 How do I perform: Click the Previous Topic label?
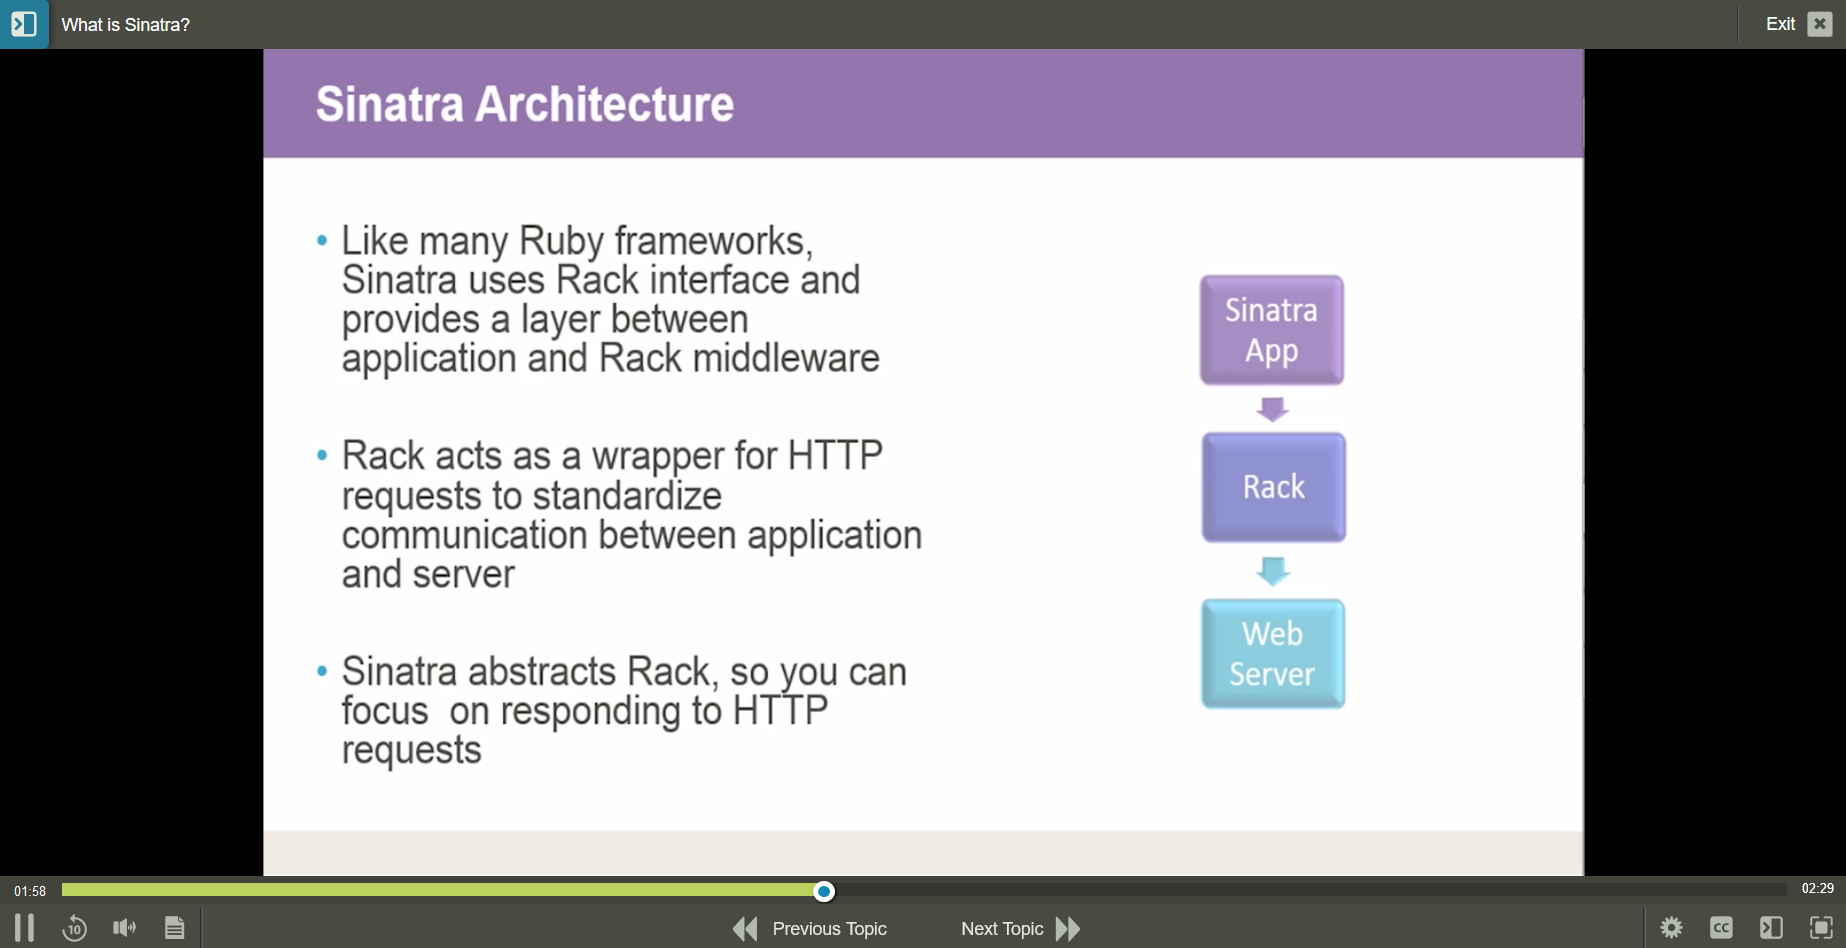click(x=829, y=928)
